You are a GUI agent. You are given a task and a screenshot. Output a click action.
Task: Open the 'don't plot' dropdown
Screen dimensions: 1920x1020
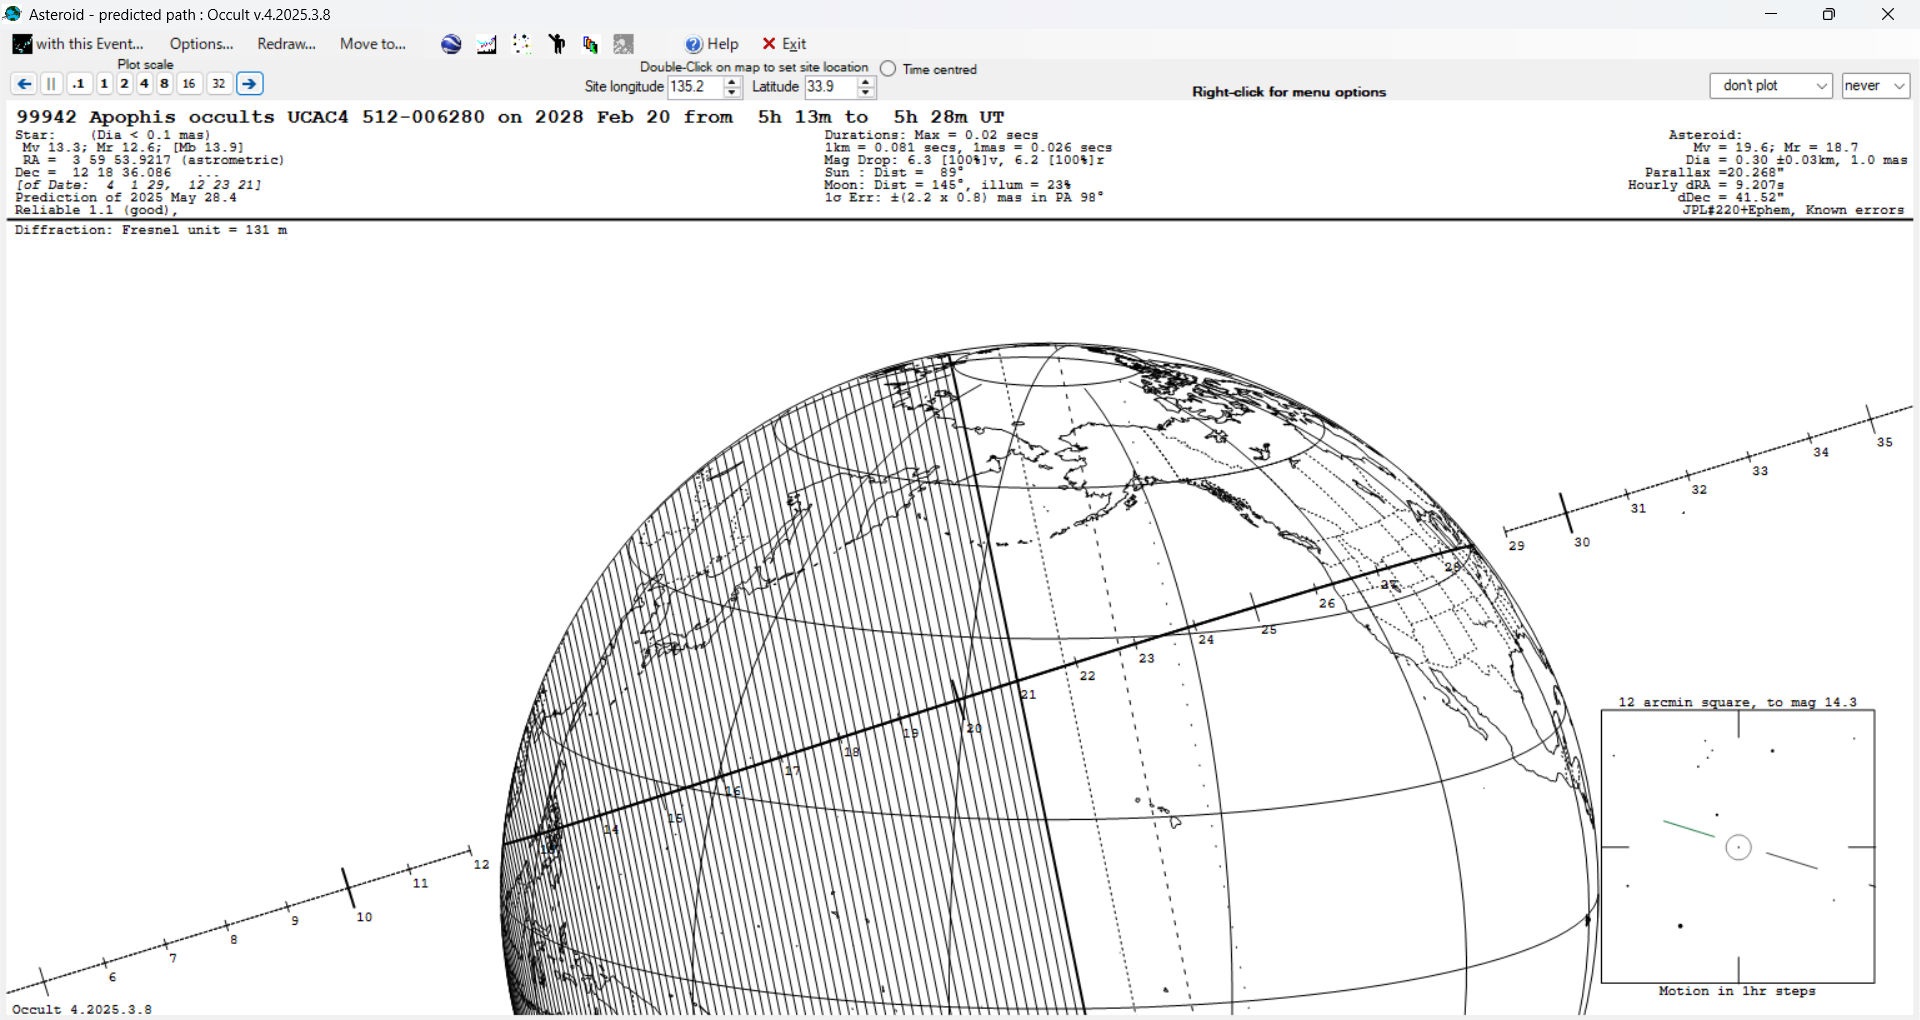[1771, 86]
